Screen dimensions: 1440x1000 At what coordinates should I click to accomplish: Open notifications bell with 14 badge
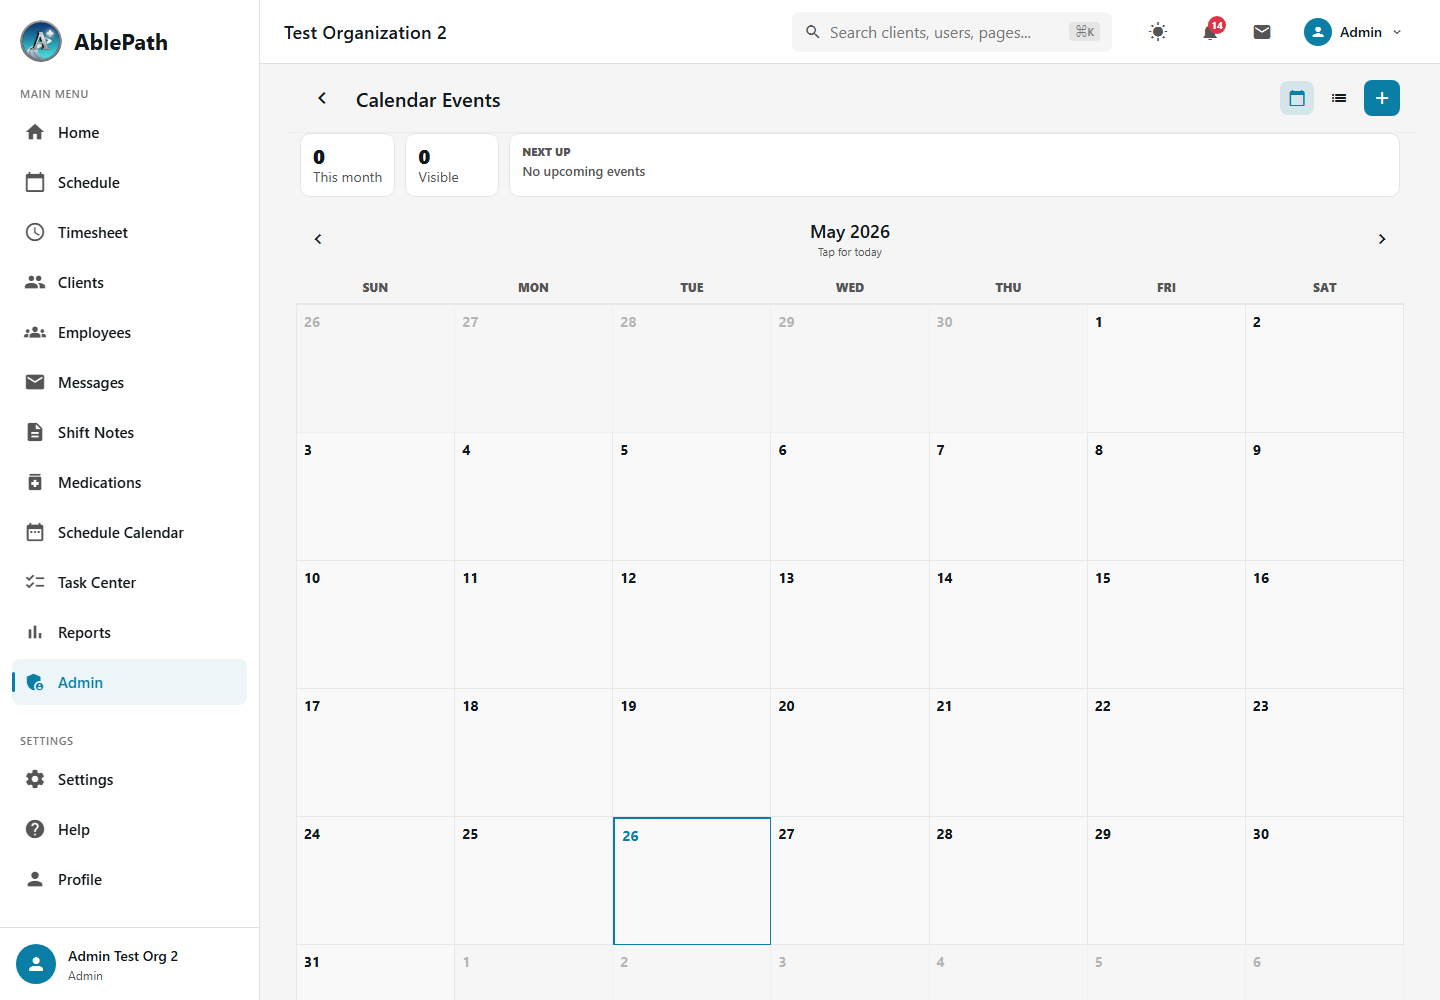tap(1210, 32)
